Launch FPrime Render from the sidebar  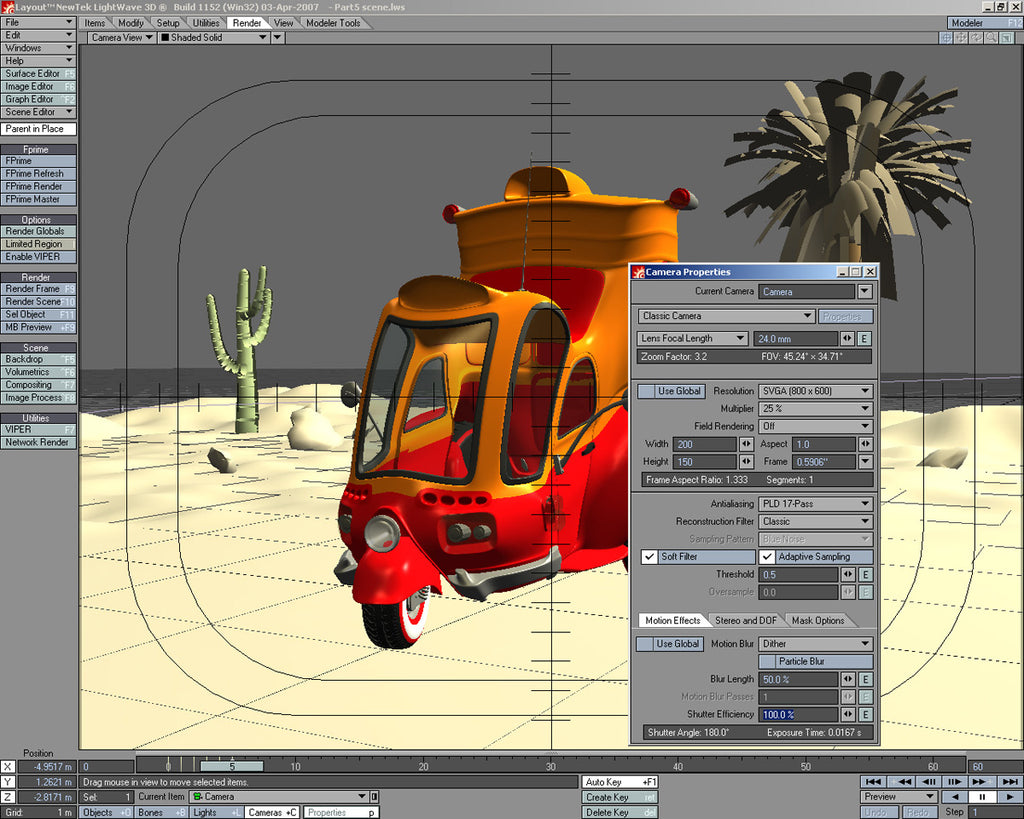38,186
